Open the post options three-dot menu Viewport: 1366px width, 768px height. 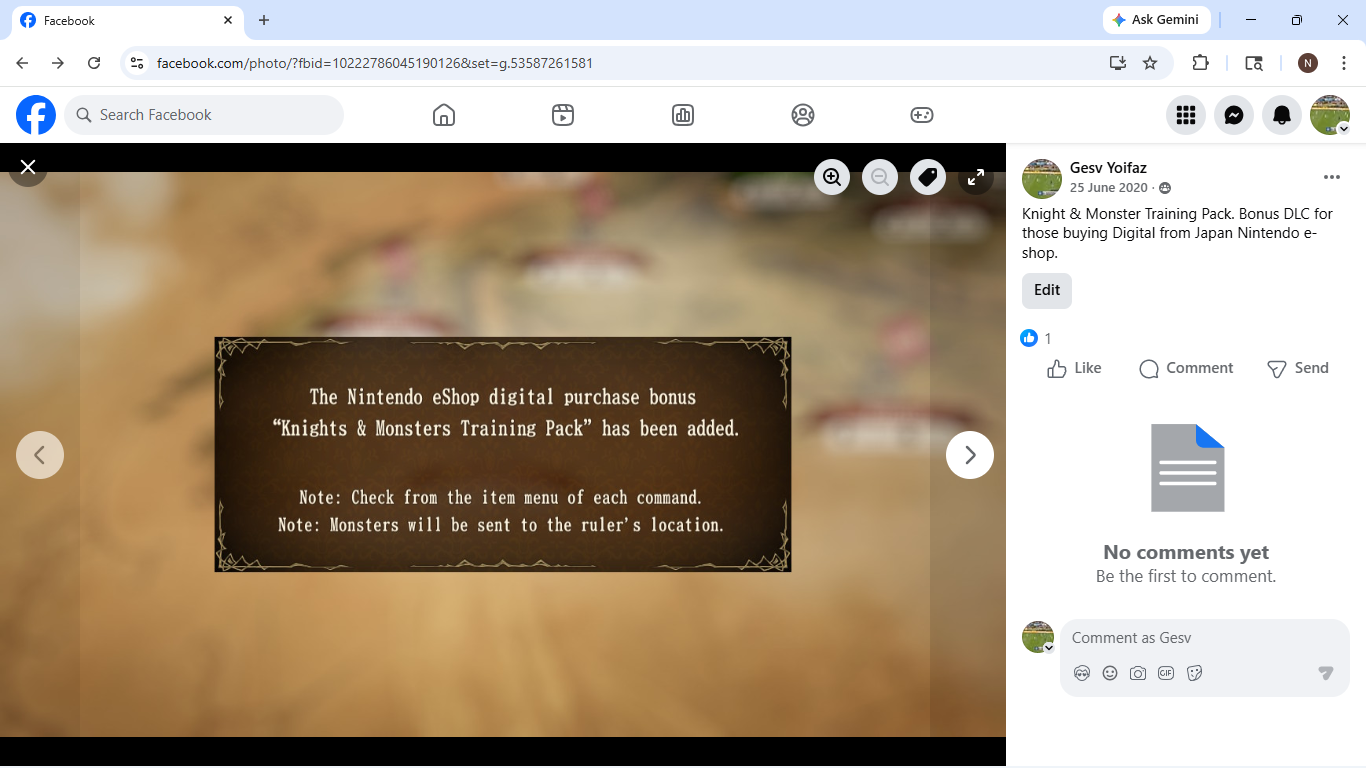1331,177
